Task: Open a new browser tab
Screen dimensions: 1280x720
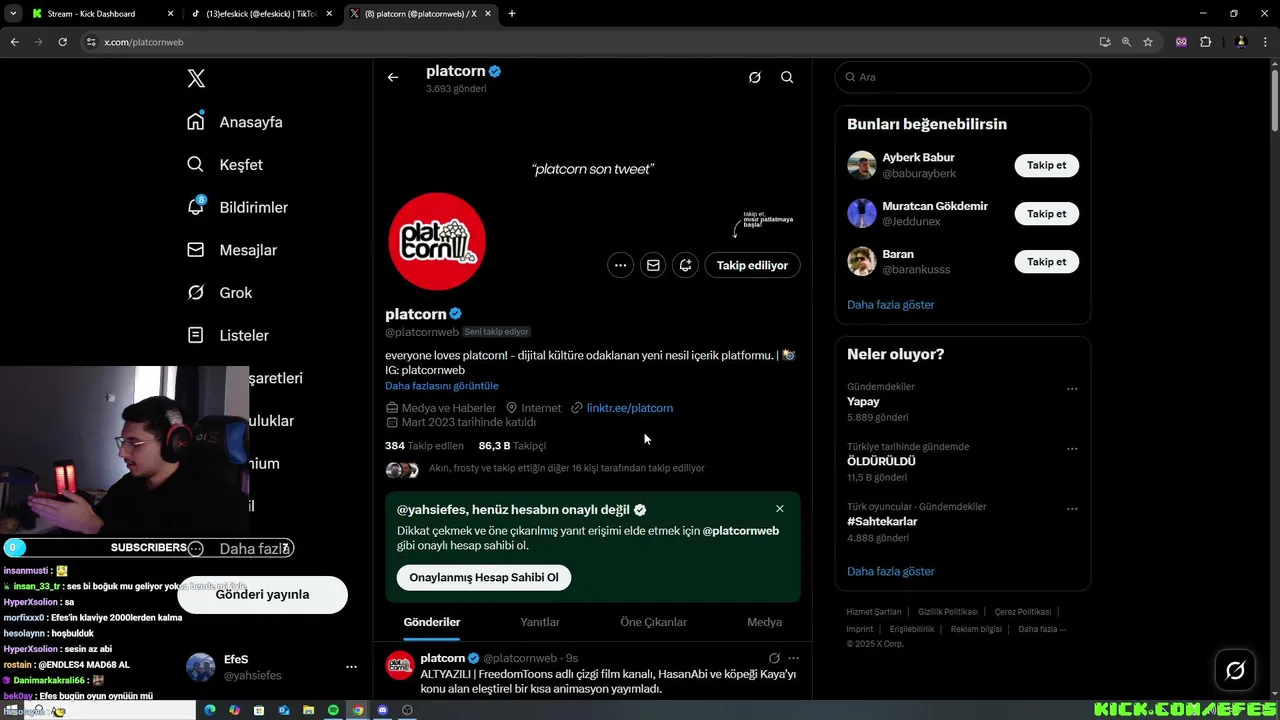Action: click(512, 14)
